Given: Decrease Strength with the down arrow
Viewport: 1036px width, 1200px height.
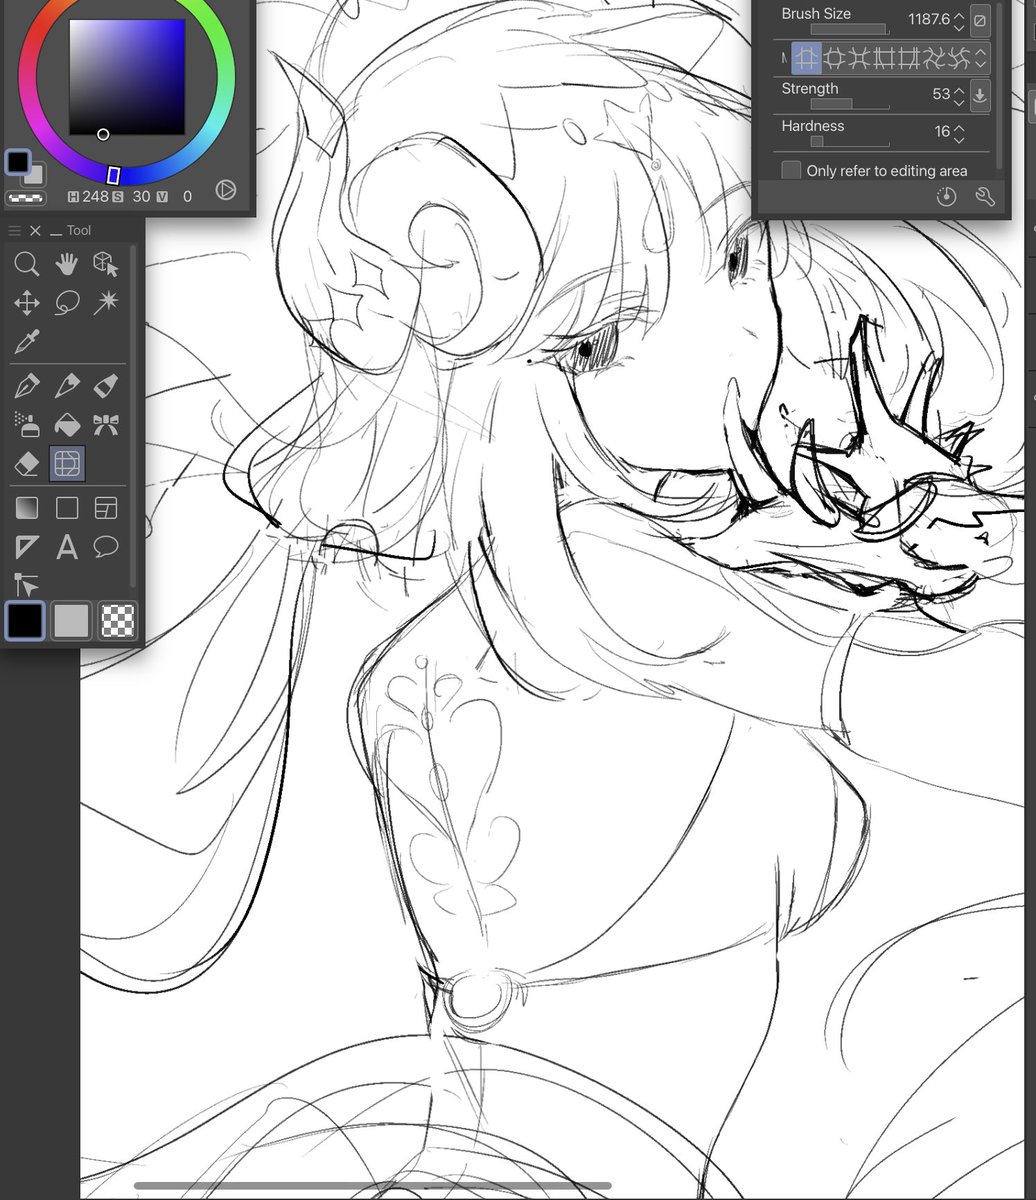Looking at the screenshot, I should tap(959, 101).
